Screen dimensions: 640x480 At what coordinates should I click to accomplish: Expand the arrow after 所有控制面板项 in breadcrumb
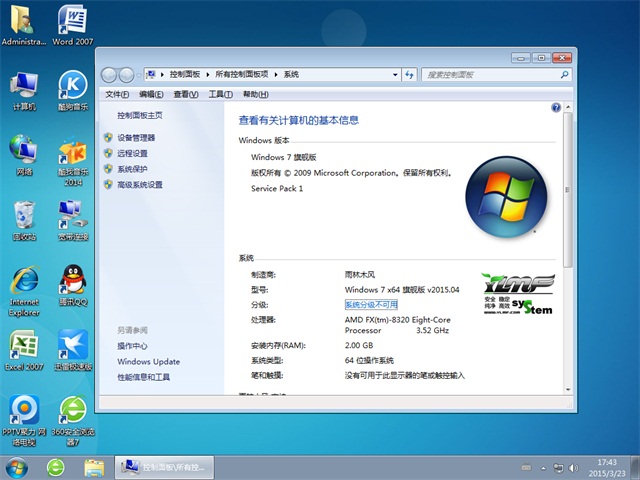tap(276, 75)
